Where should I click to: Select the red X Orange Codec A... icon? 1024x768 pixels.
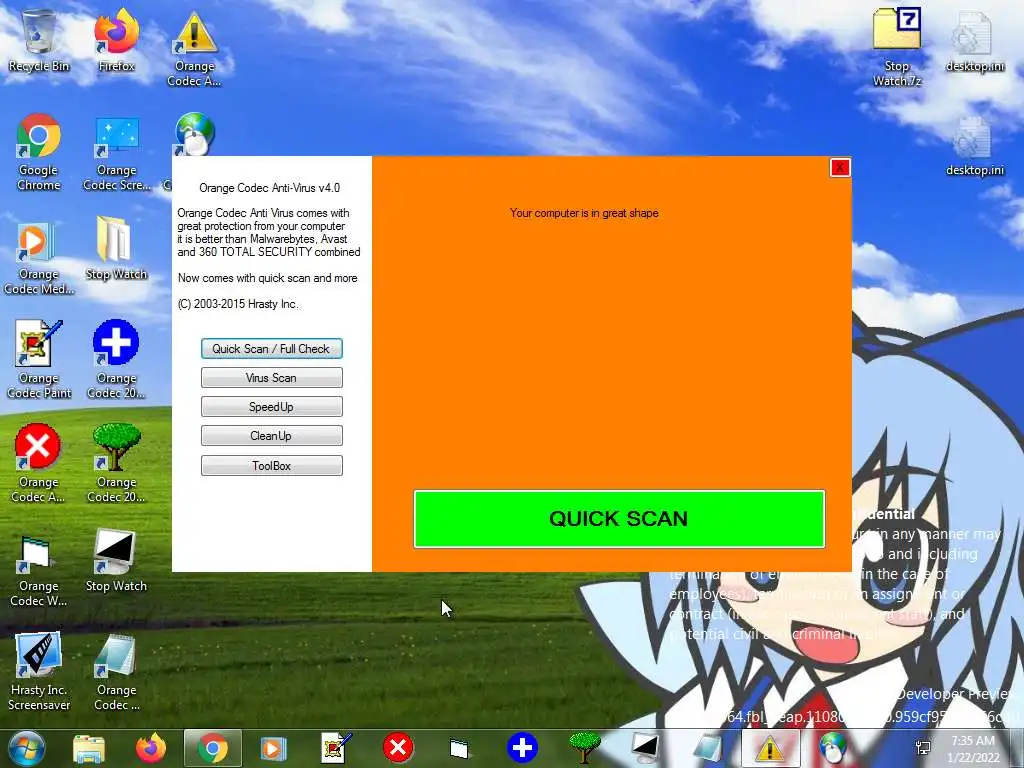click(x=39, y=463)
